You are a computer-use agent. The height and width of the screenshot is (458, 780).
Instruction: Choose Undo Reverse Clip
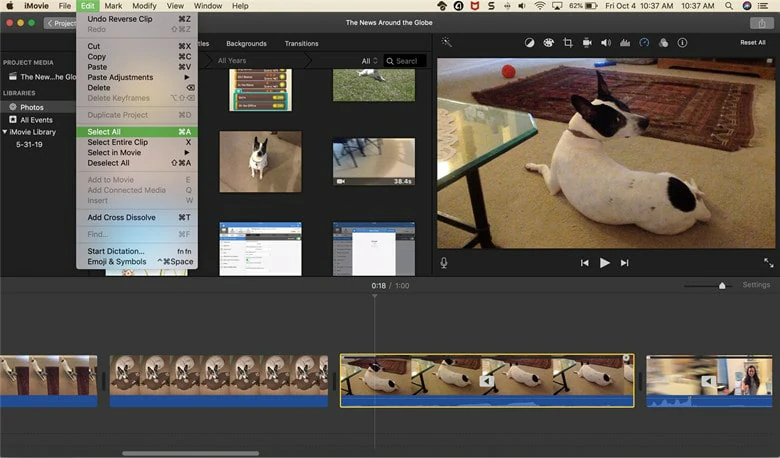tap(137, 19)
